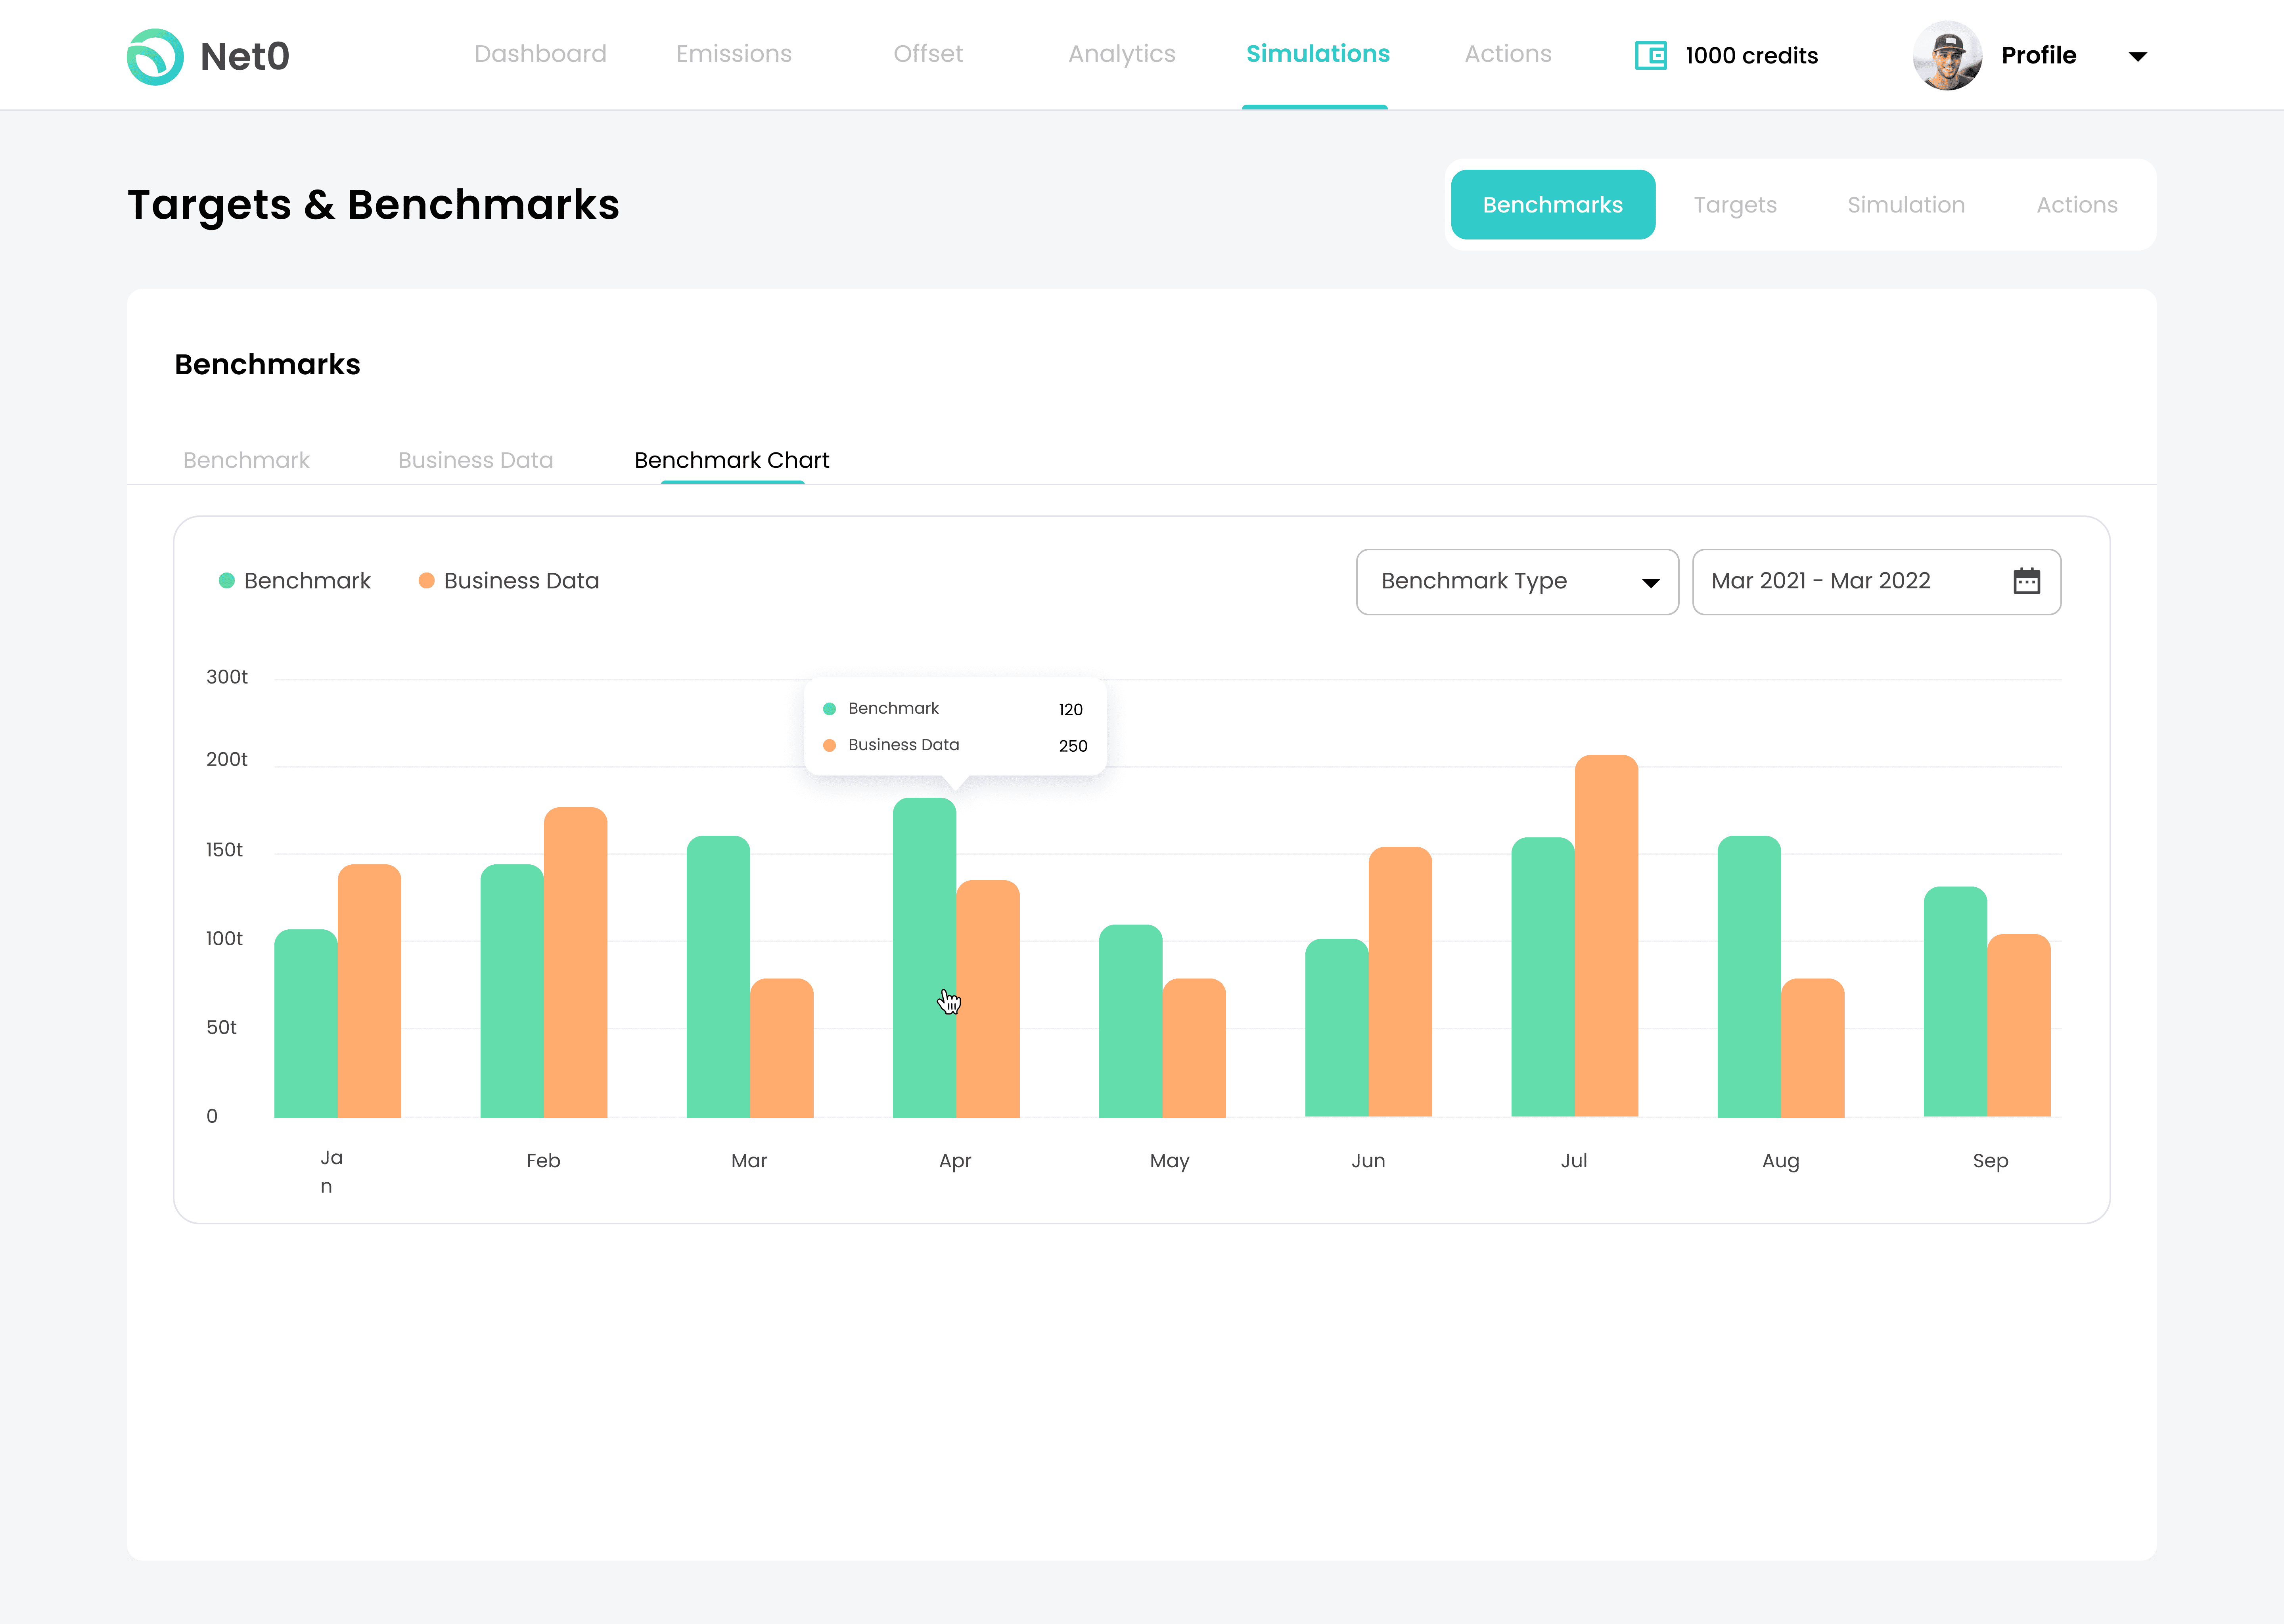Go to the Dashboard nav item
The image size is (2284, 1624).
click(540, 54)
